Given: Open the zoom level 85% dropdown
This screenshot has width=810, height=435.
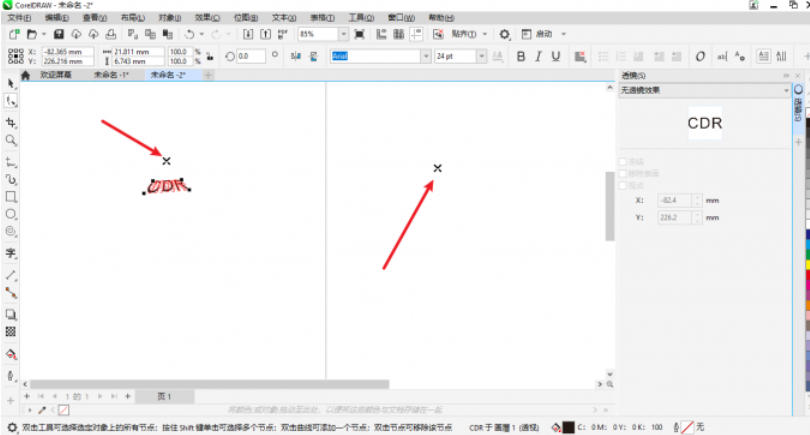Looking at the screenshot, I should pos(344,34).
